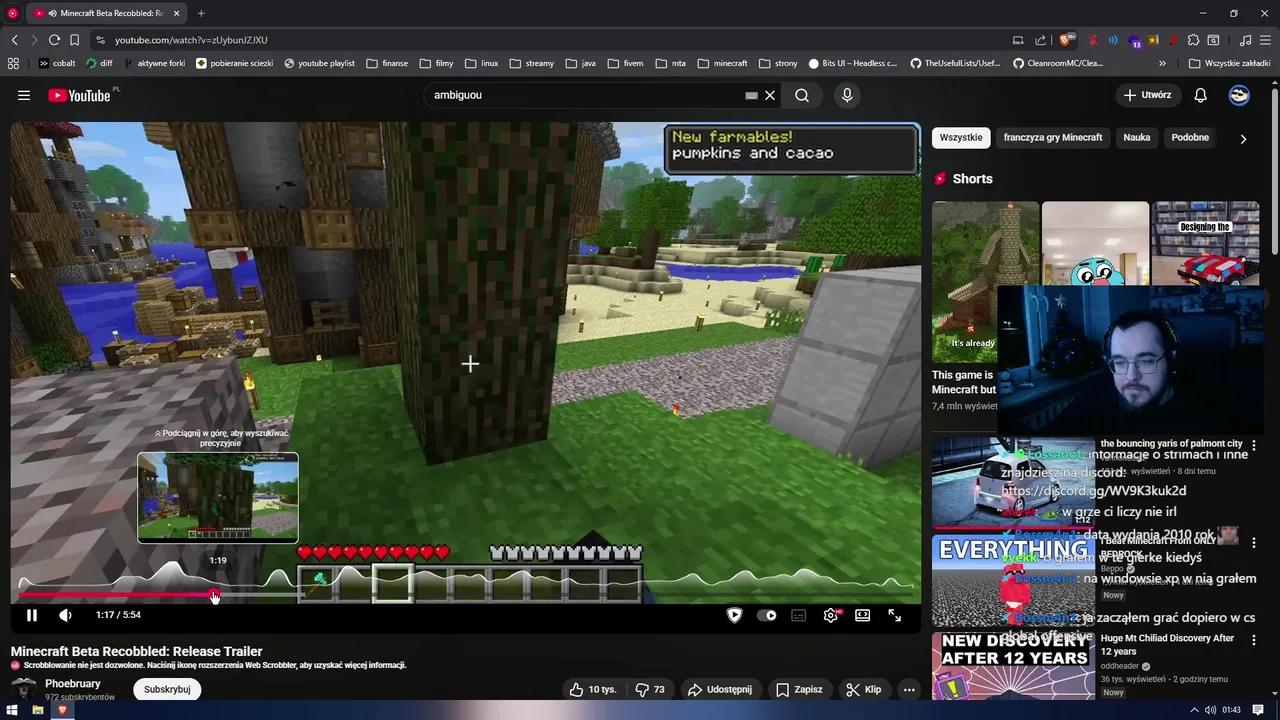Open the Phoebruary channel avatar

point(24,689)
